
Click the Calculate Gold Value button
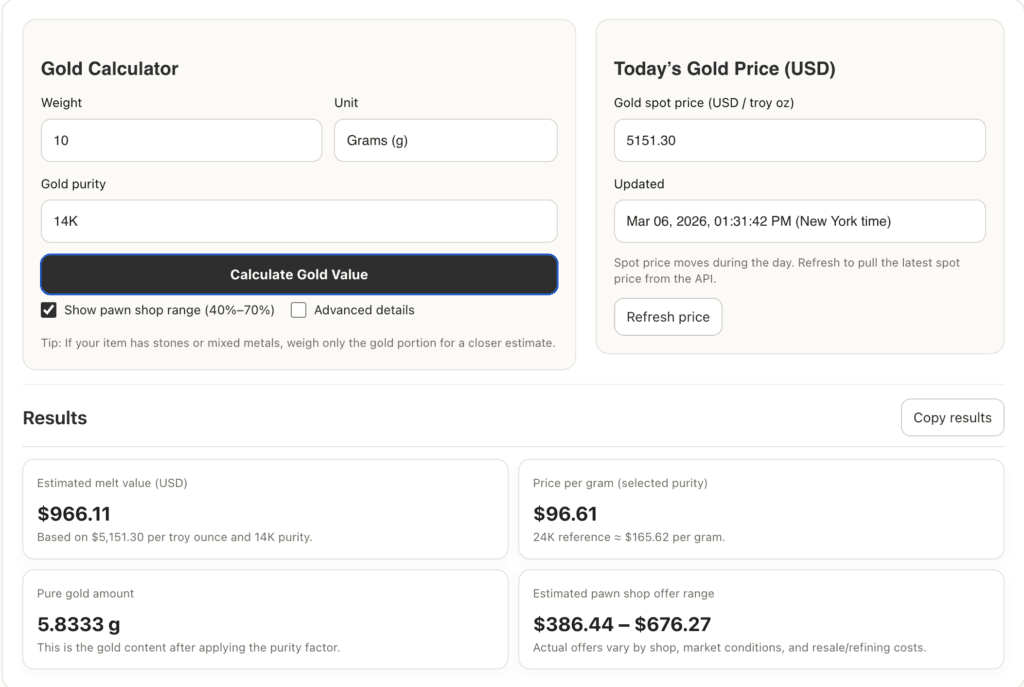coord(298,274)
